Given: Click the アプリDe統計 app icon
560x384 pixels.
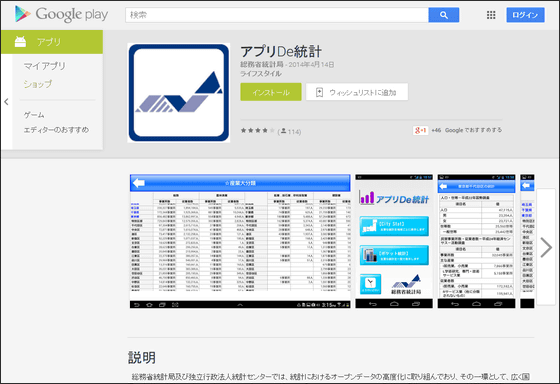Looking at the screenshot, I should coord(179,93).
